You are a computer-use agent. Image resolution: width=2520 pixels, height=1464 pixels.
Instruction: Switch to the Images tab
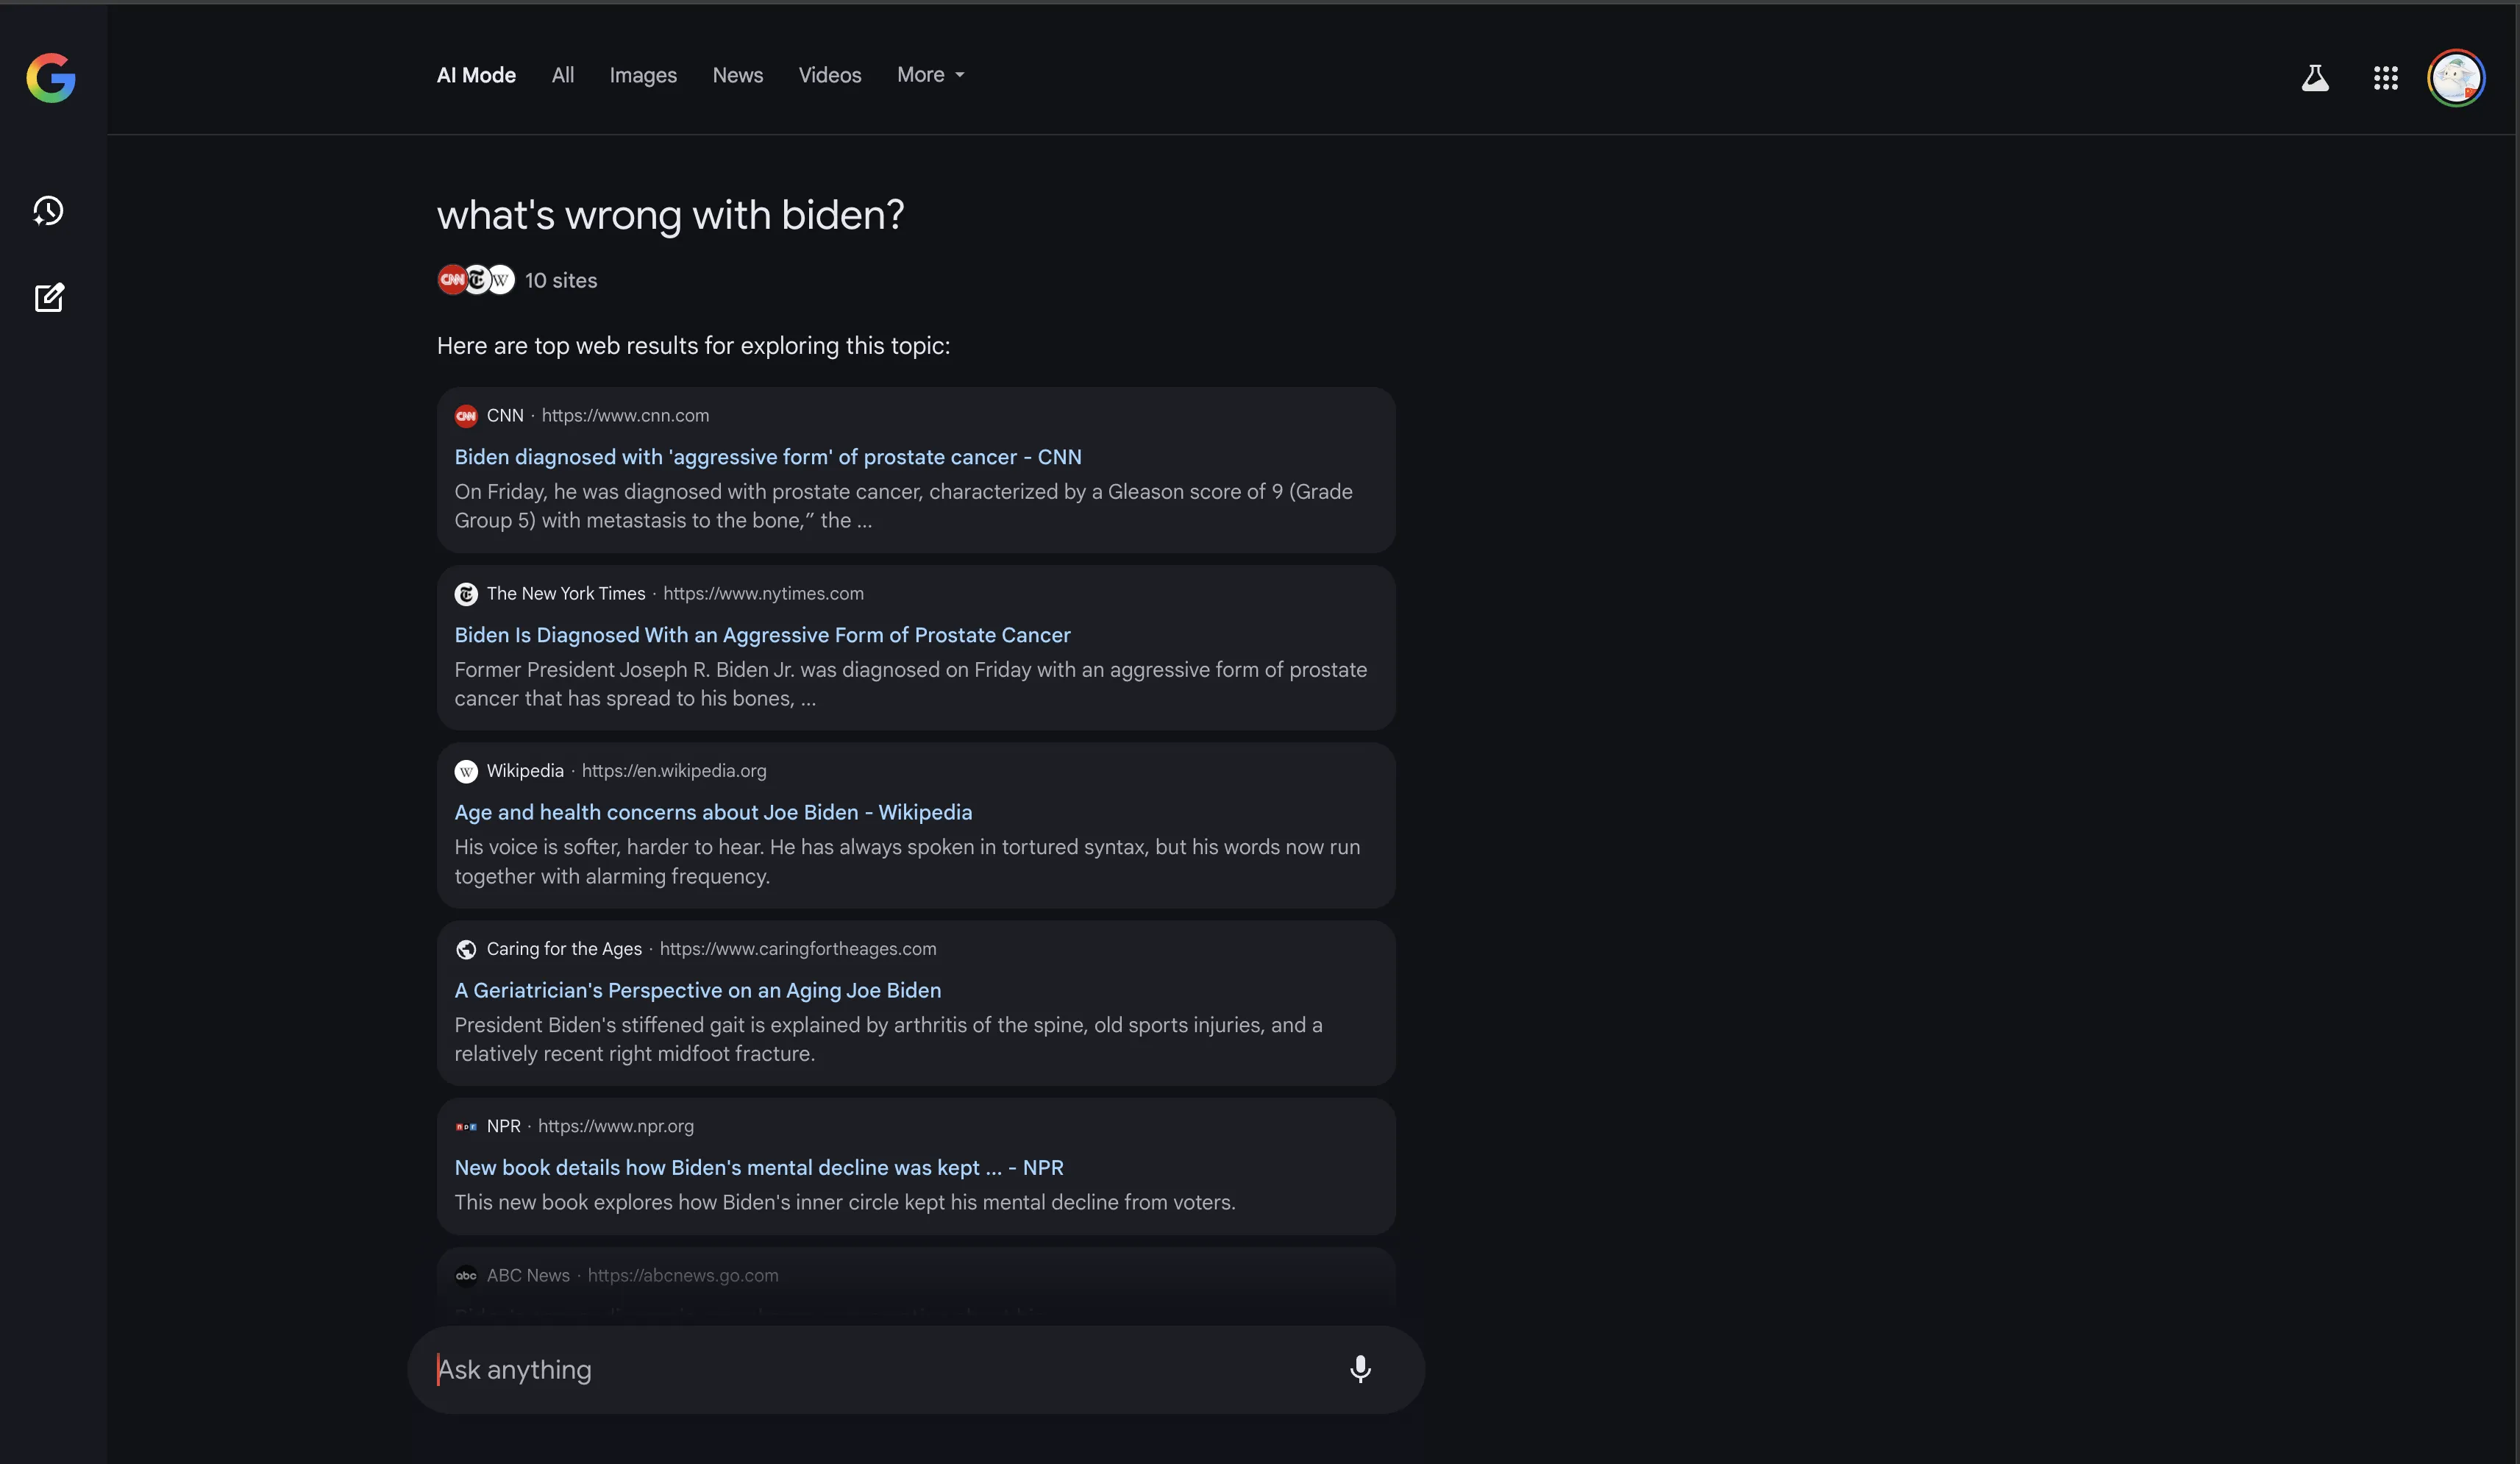click(x=643, y=75)
